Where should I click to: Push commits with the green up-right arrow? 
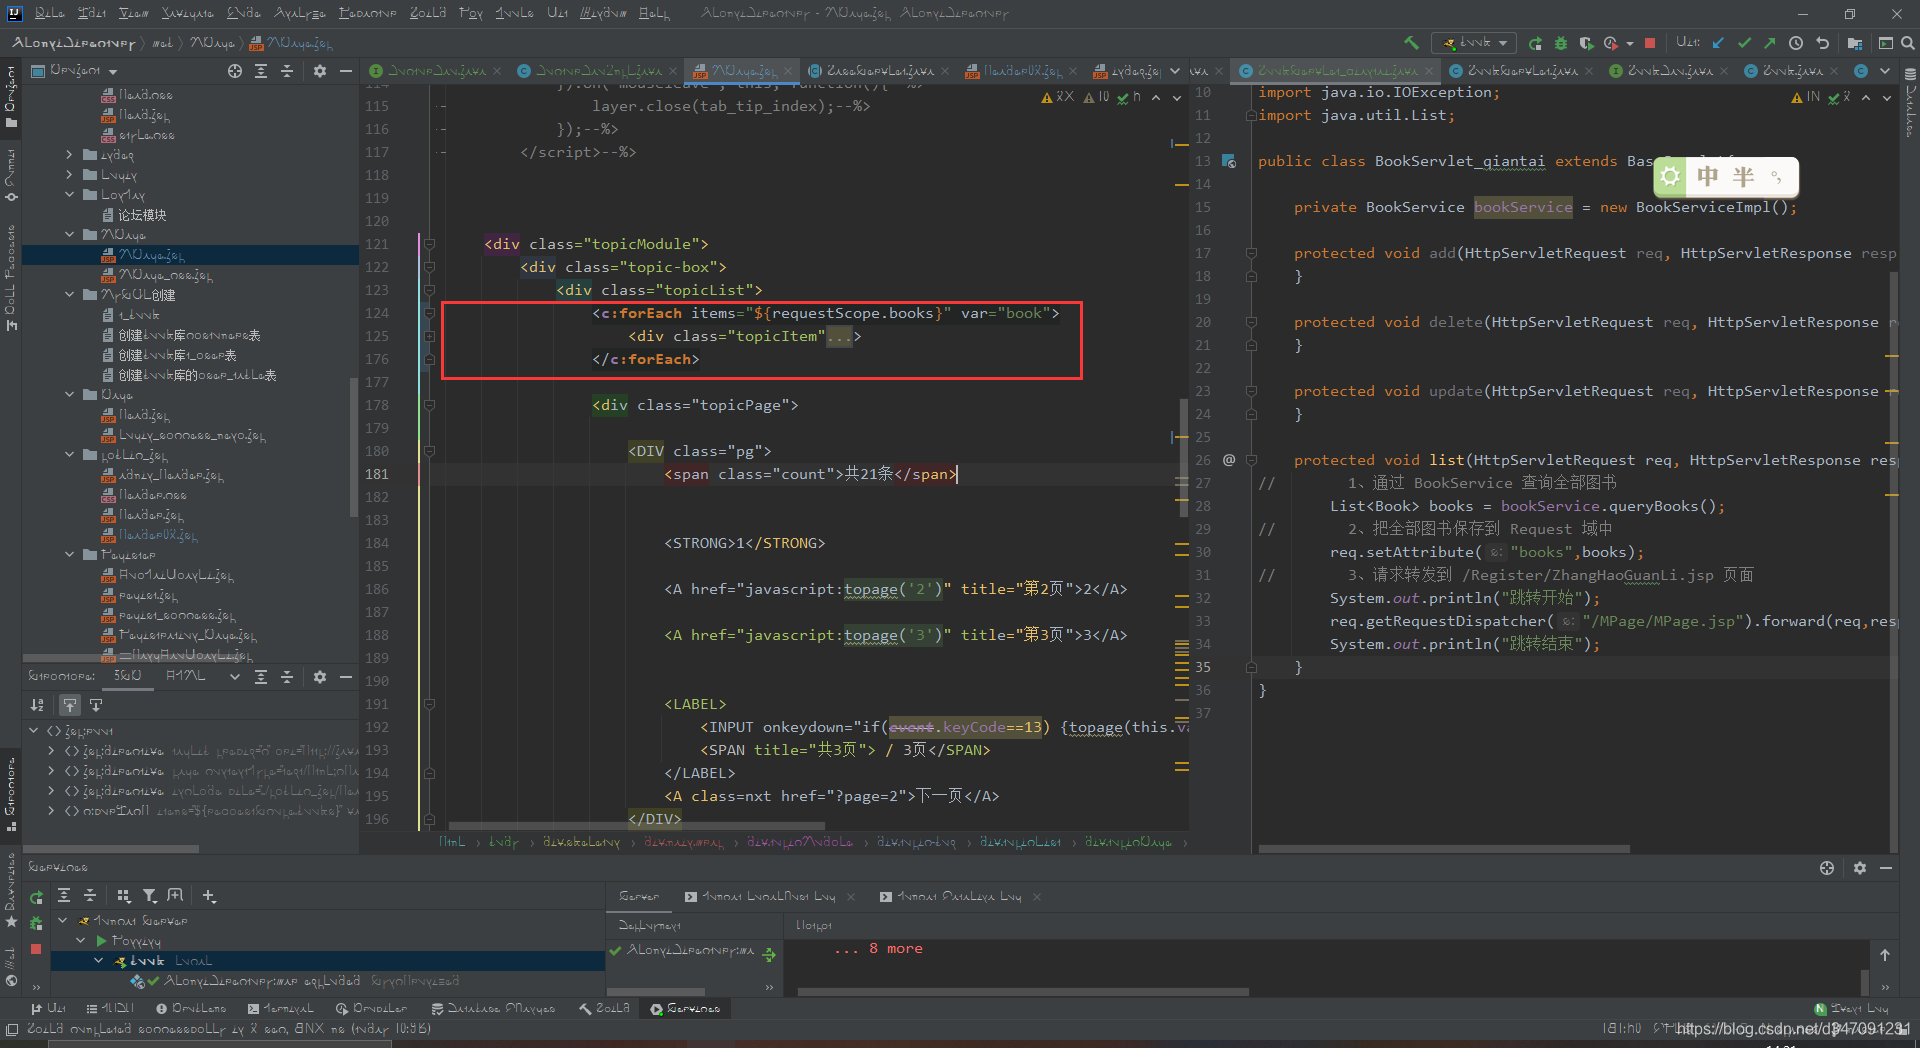click(x=1770, y=43)
